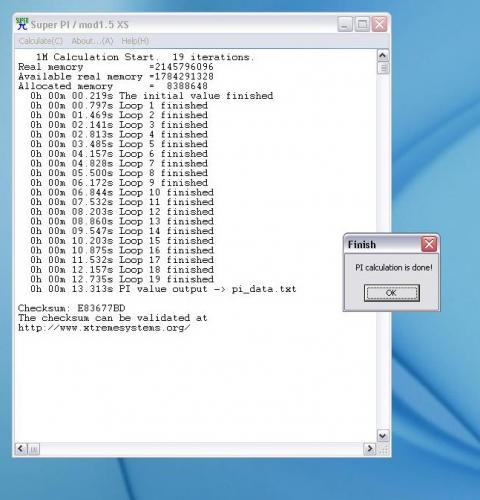Click the horizontal scrollbar left arrow
Screen dimensions: 480x500
tap(21, 449)
